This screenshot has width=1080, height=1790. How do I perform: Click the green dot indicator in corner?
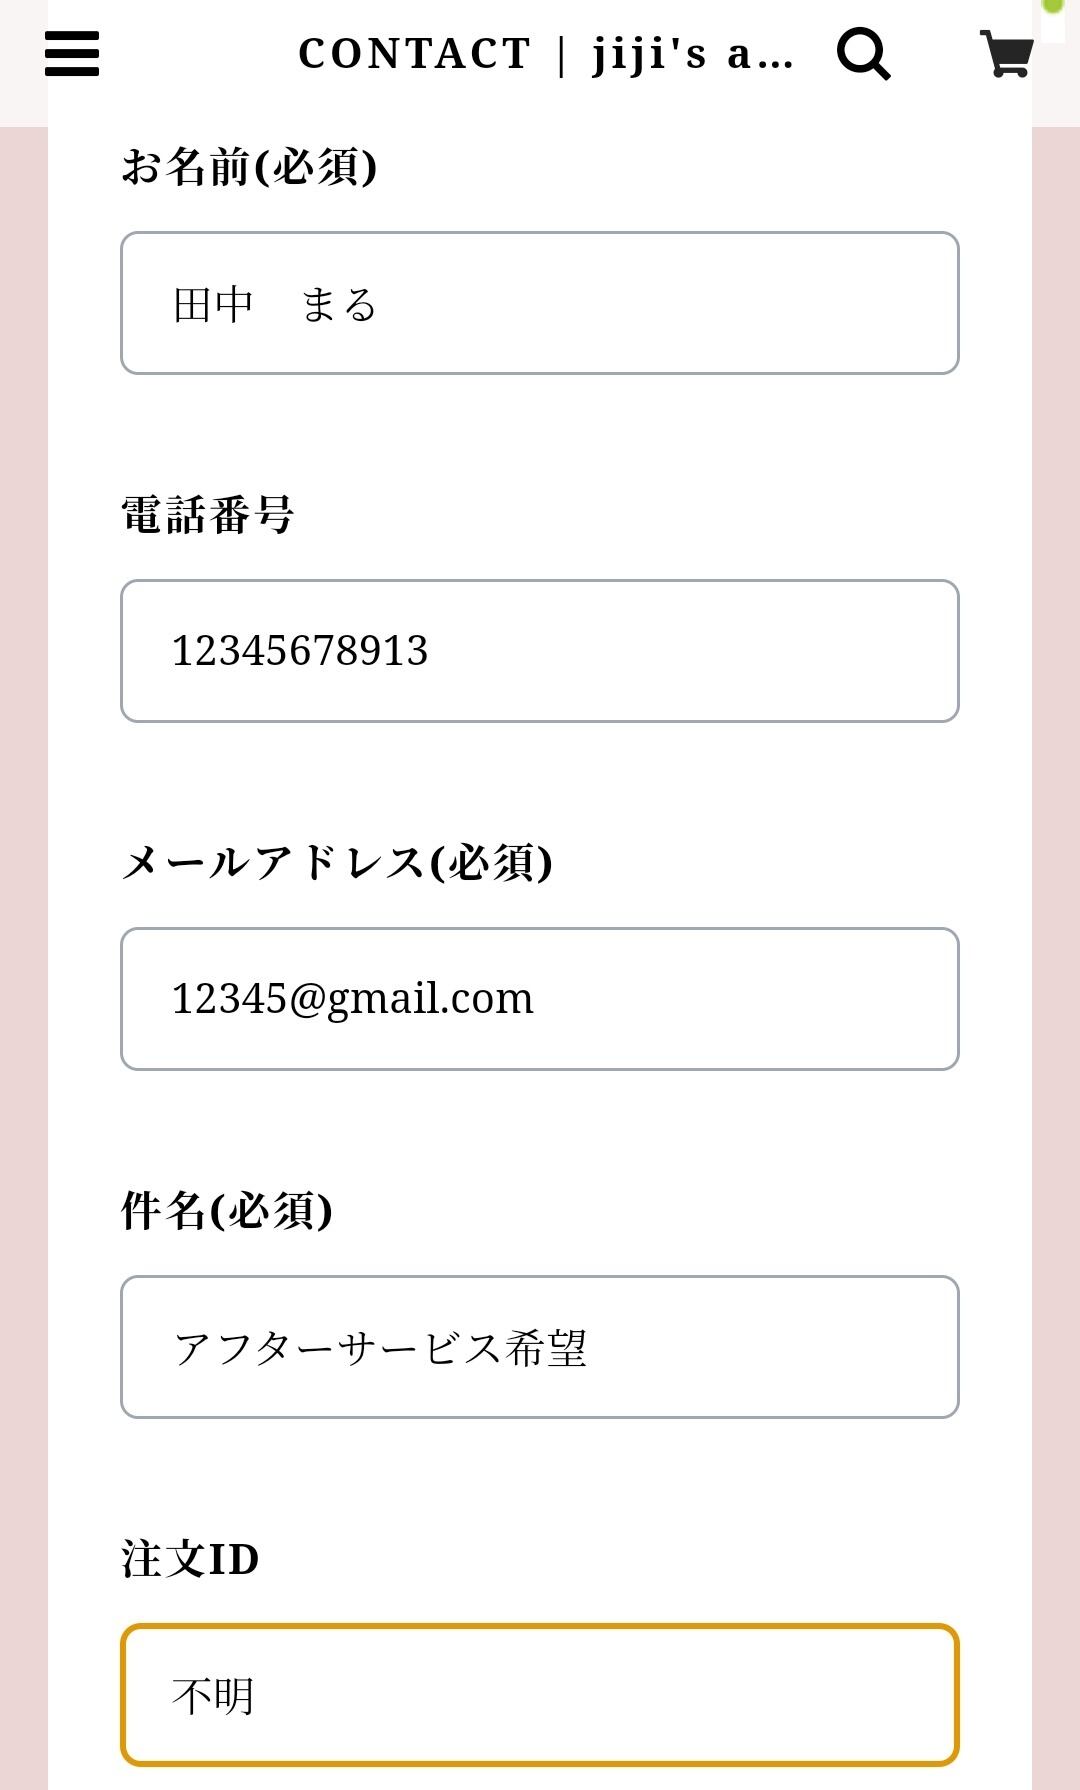1053,6
